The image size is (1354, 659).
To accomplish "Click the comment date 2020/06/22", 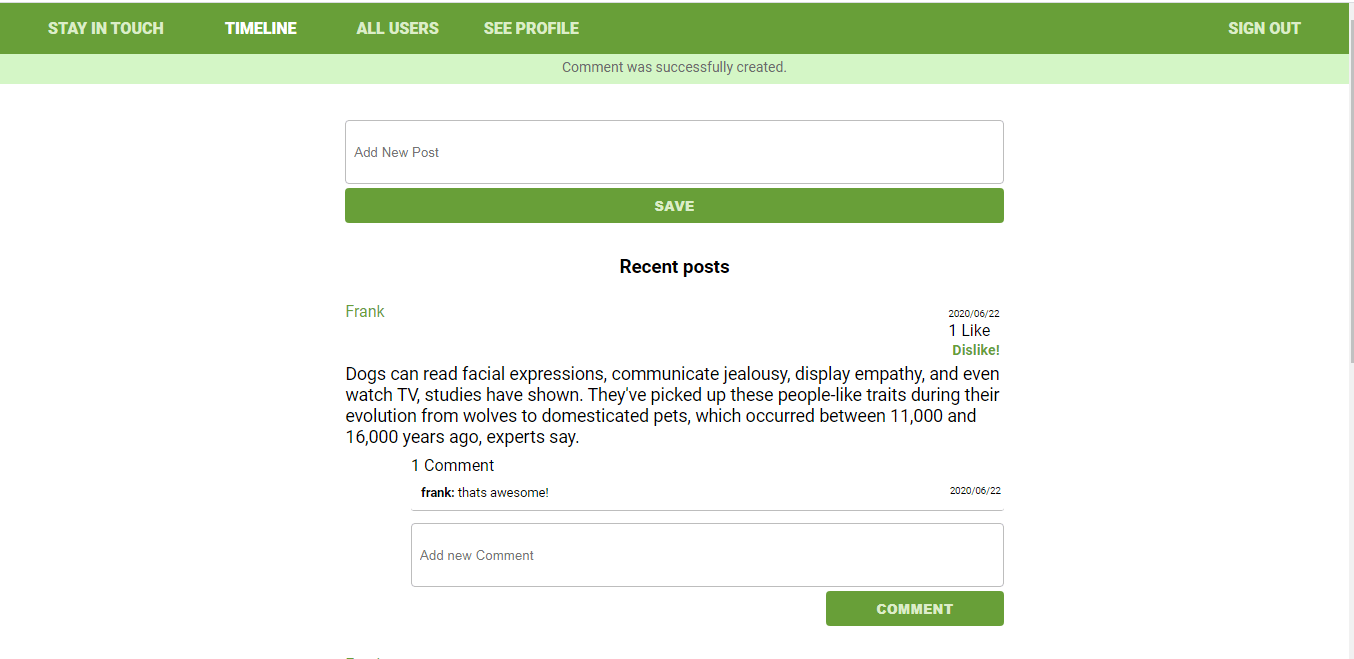I will pyautogui.click(x=975, y=491).
